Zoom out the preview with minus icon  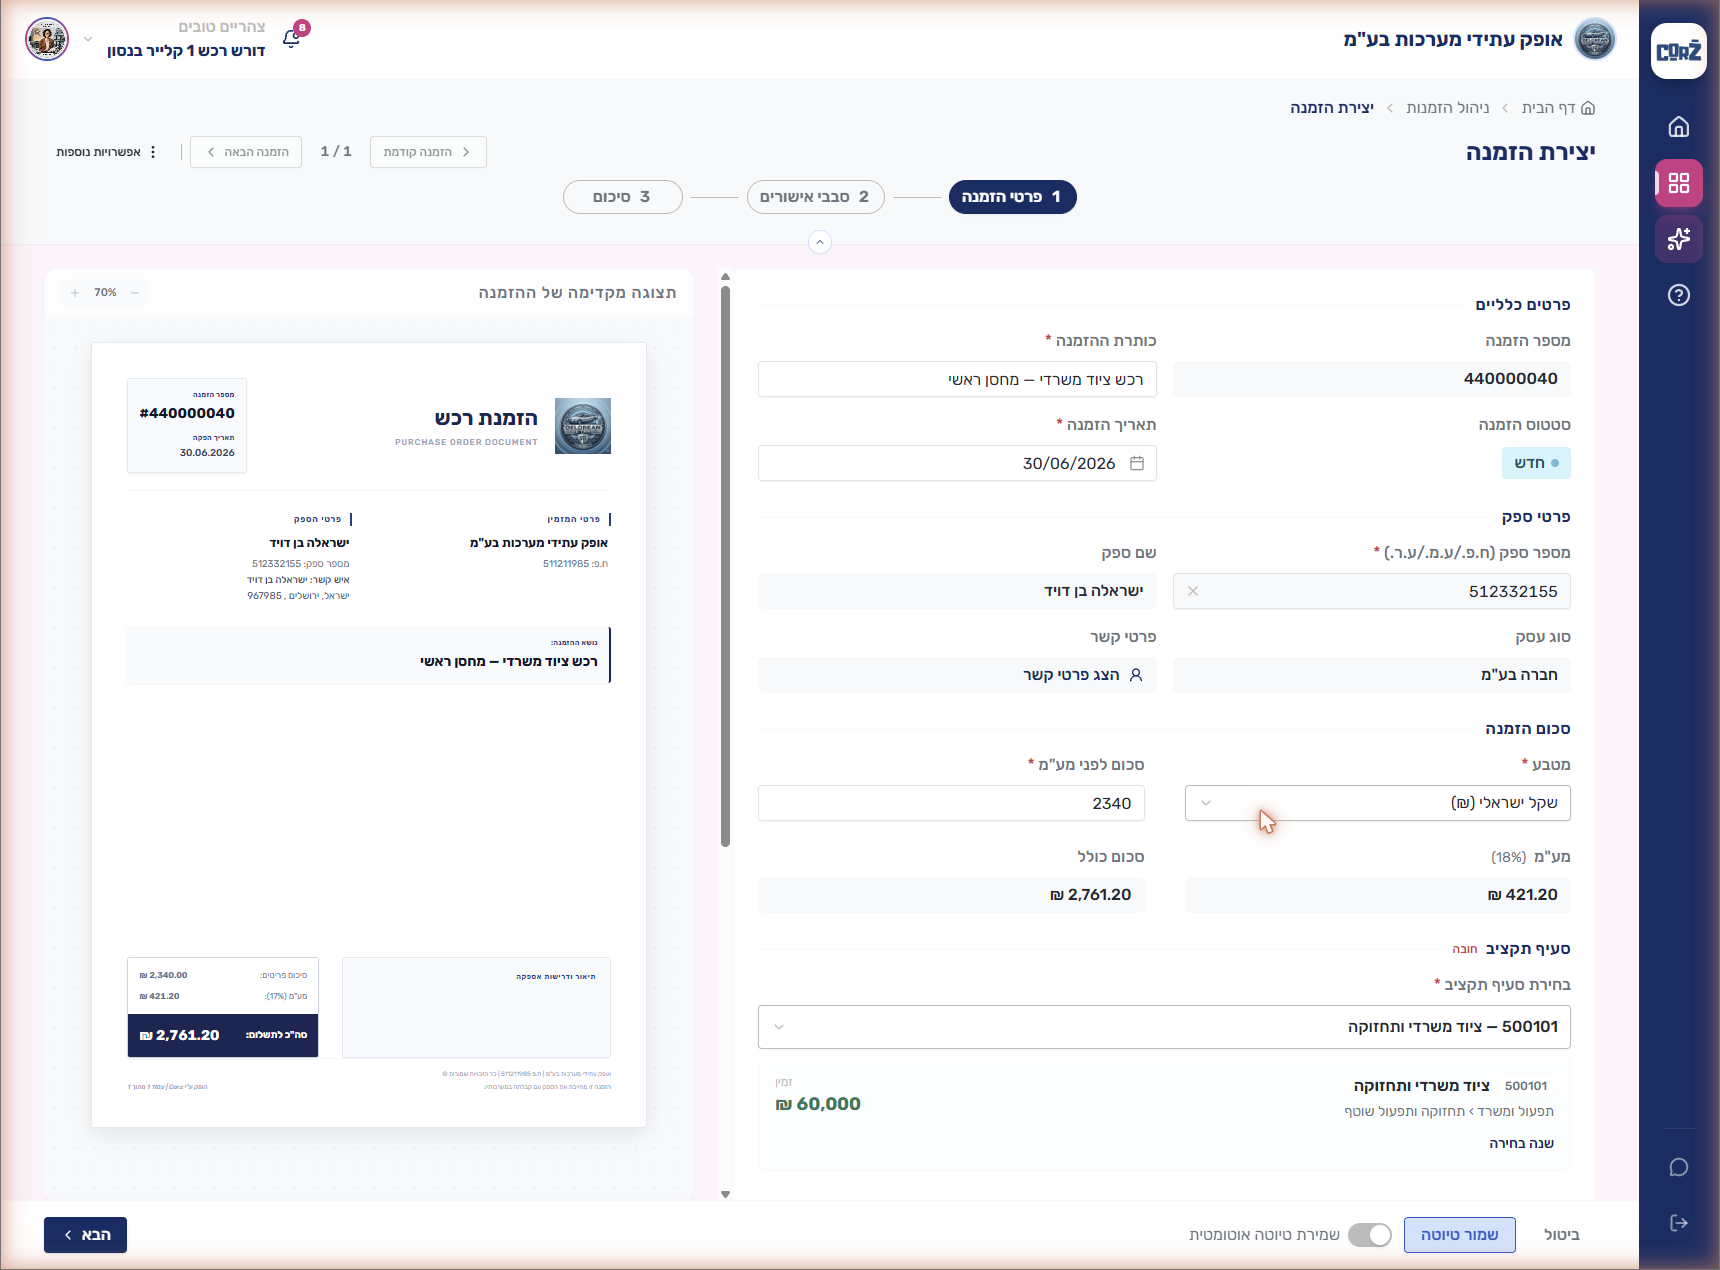(135, 293)
